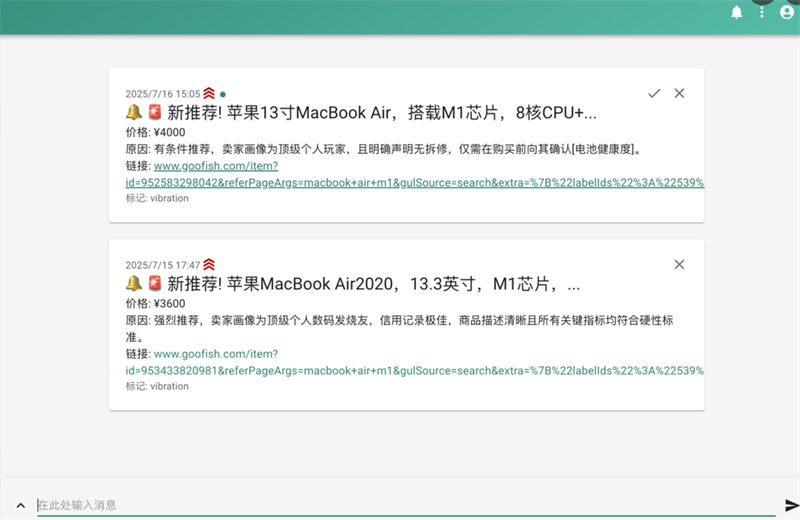Click the 标记: vibration tag in second message
The image size is (800, 520).
point(157,386)
